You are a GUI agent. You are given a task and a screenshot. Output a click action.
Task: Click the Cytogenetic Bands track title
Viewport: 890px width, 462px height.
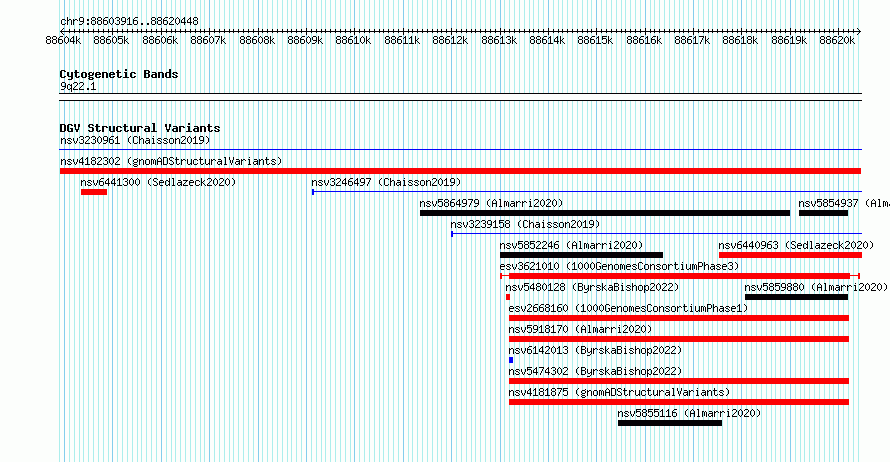click(119, 74)
